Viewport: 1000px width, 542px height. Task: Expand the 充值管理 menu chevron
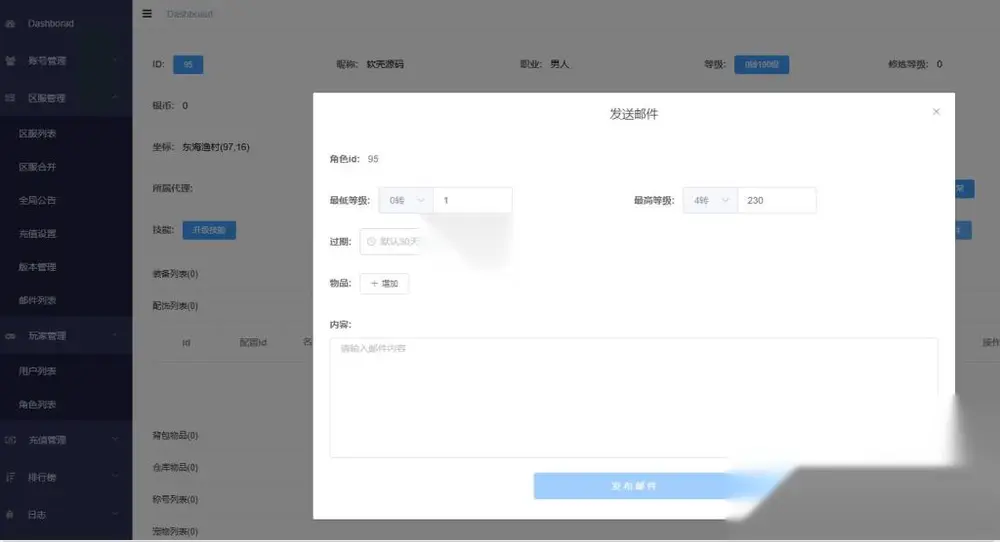115,439
